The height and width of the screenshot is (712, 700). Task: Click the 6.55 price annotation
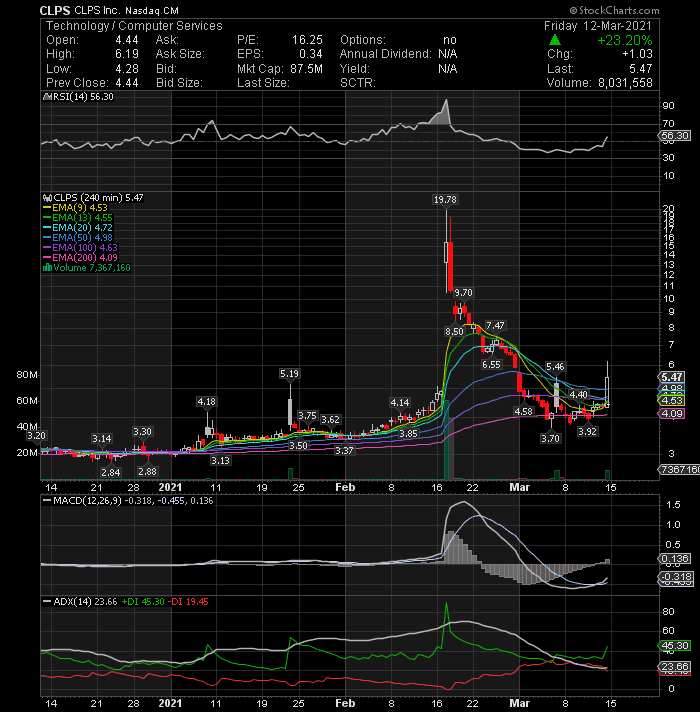(491, 365)
